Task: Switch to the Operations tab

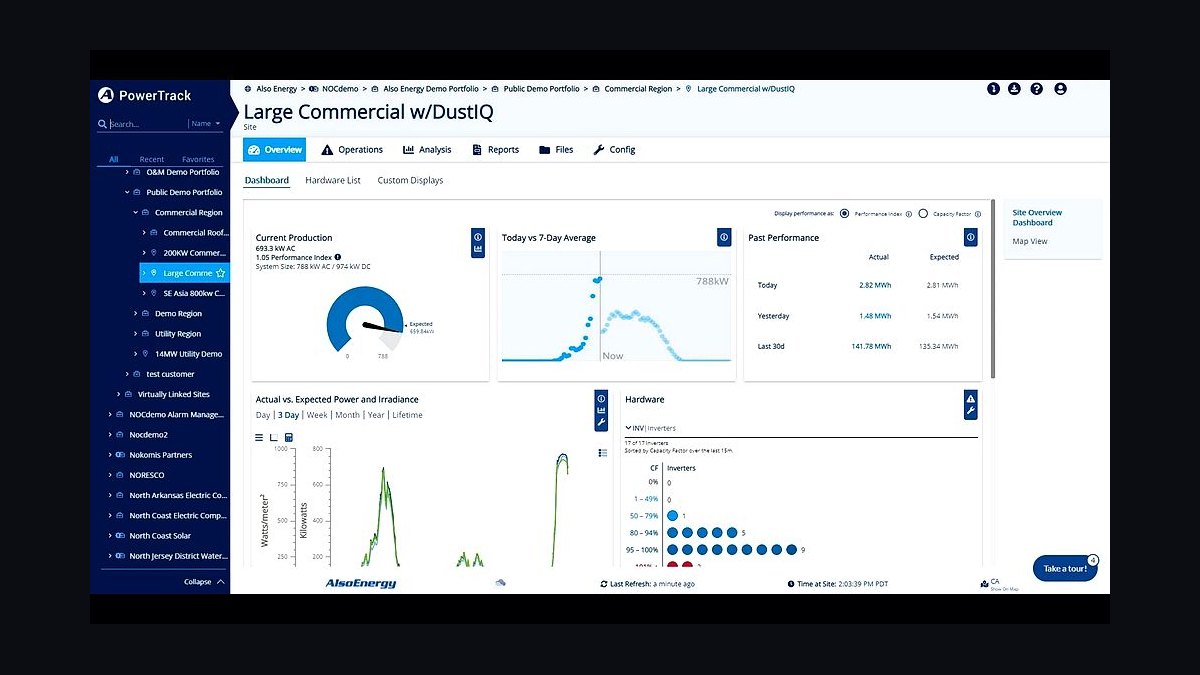Action: (x=352, y=150)
